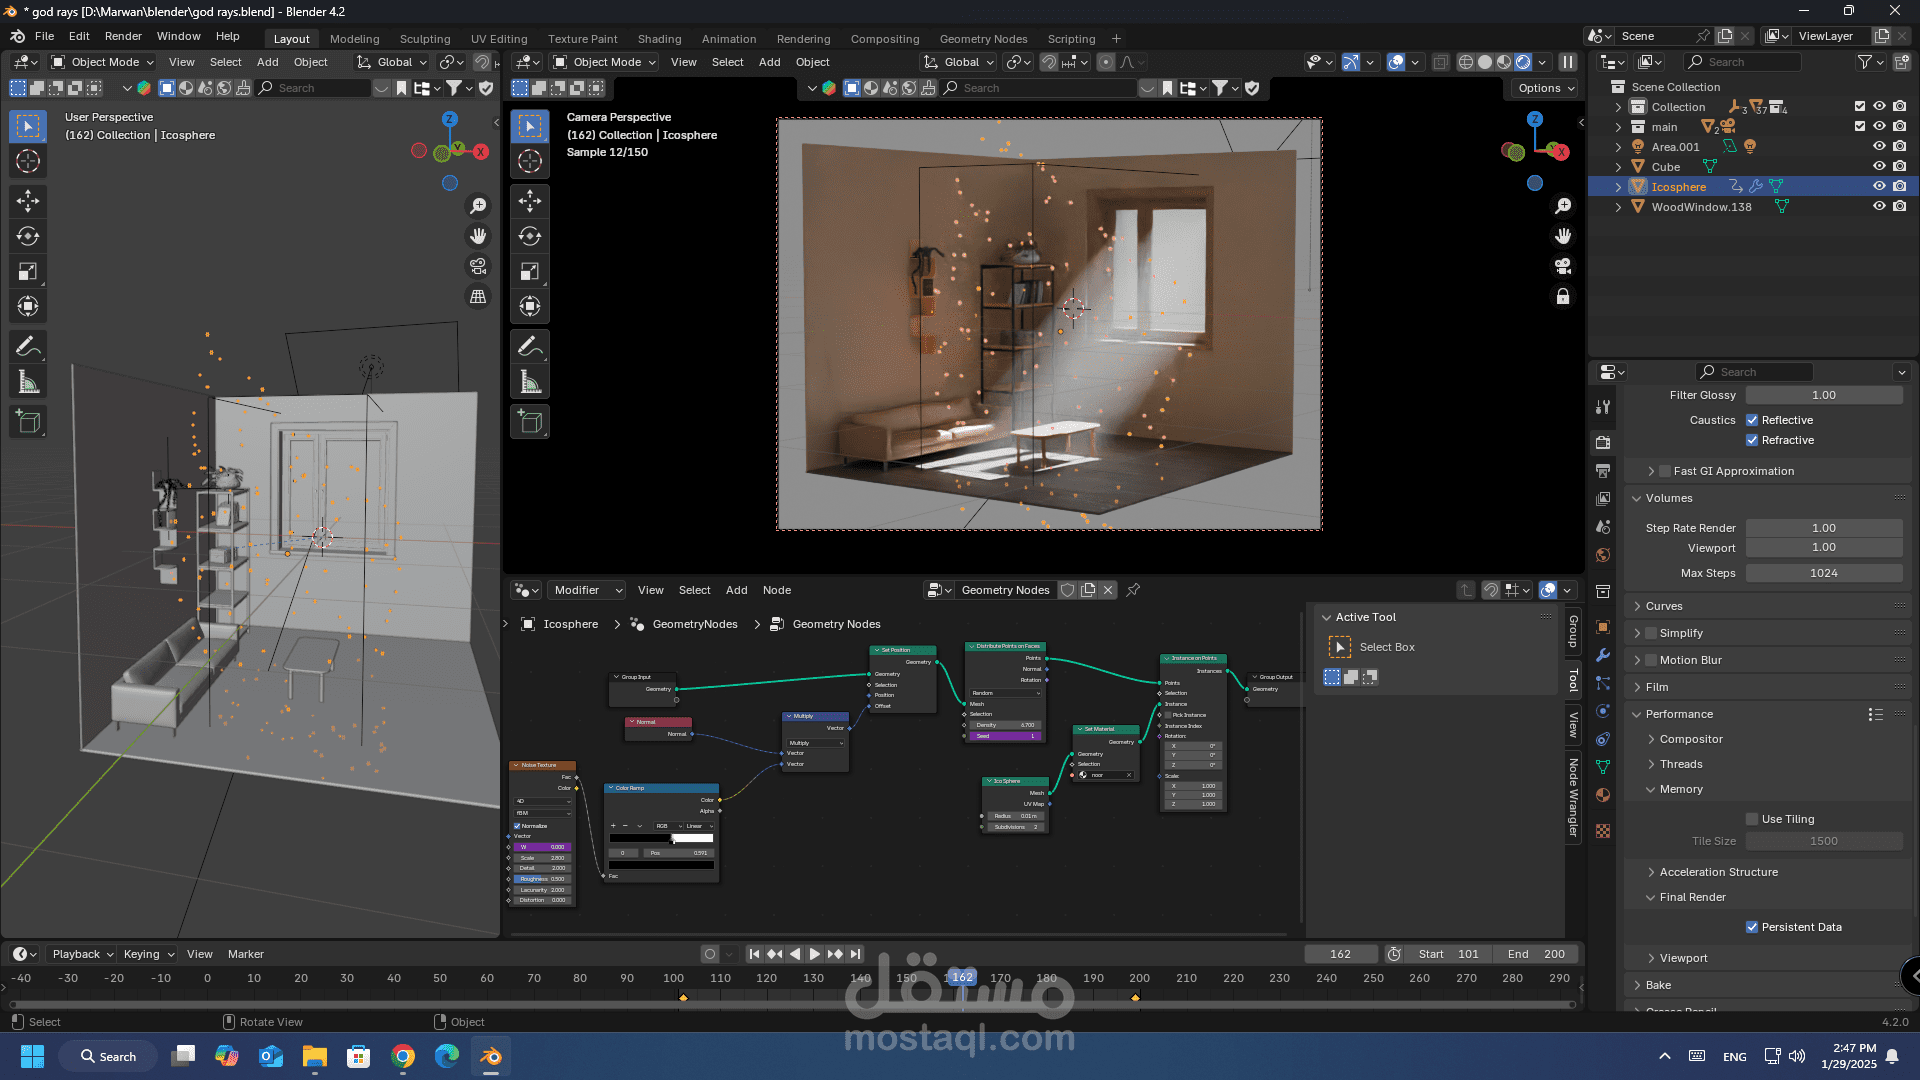
Task: Enable the Use Tiling checkbox
Action: coord(1752,819)
